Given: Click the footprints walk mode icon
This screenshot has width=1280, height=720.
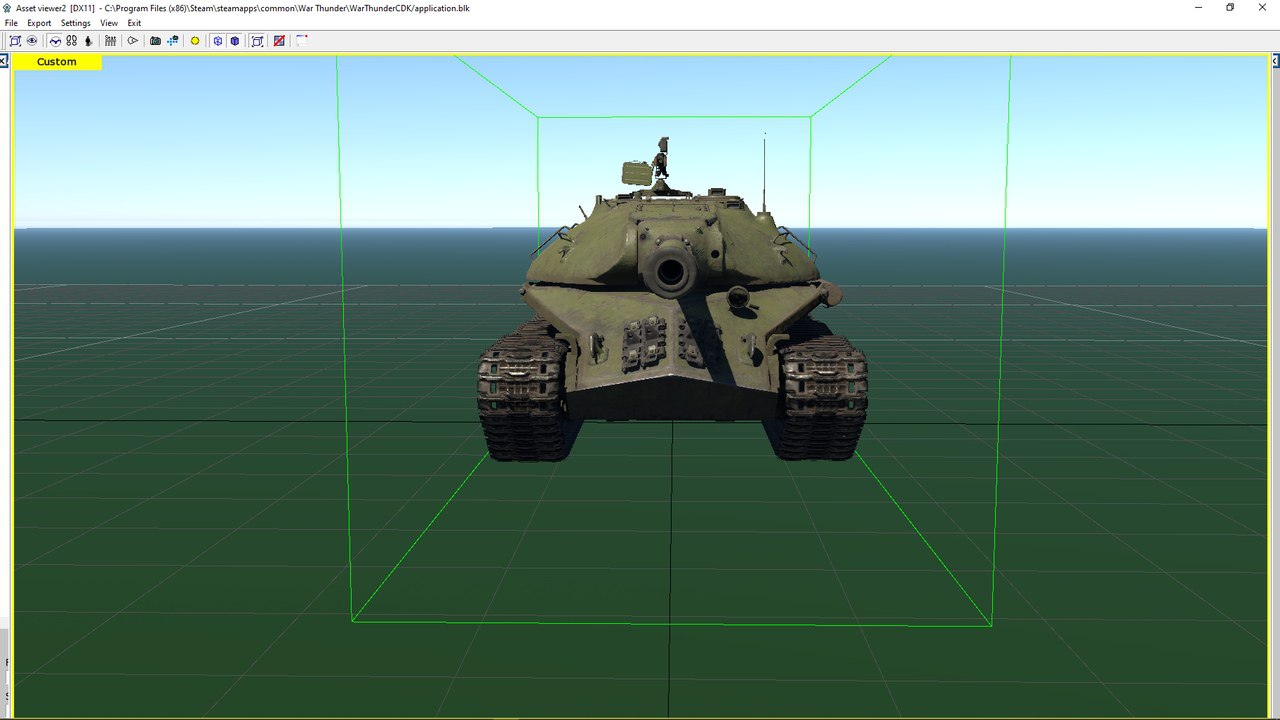Looking at the screenshot, I should coord(71,41).
